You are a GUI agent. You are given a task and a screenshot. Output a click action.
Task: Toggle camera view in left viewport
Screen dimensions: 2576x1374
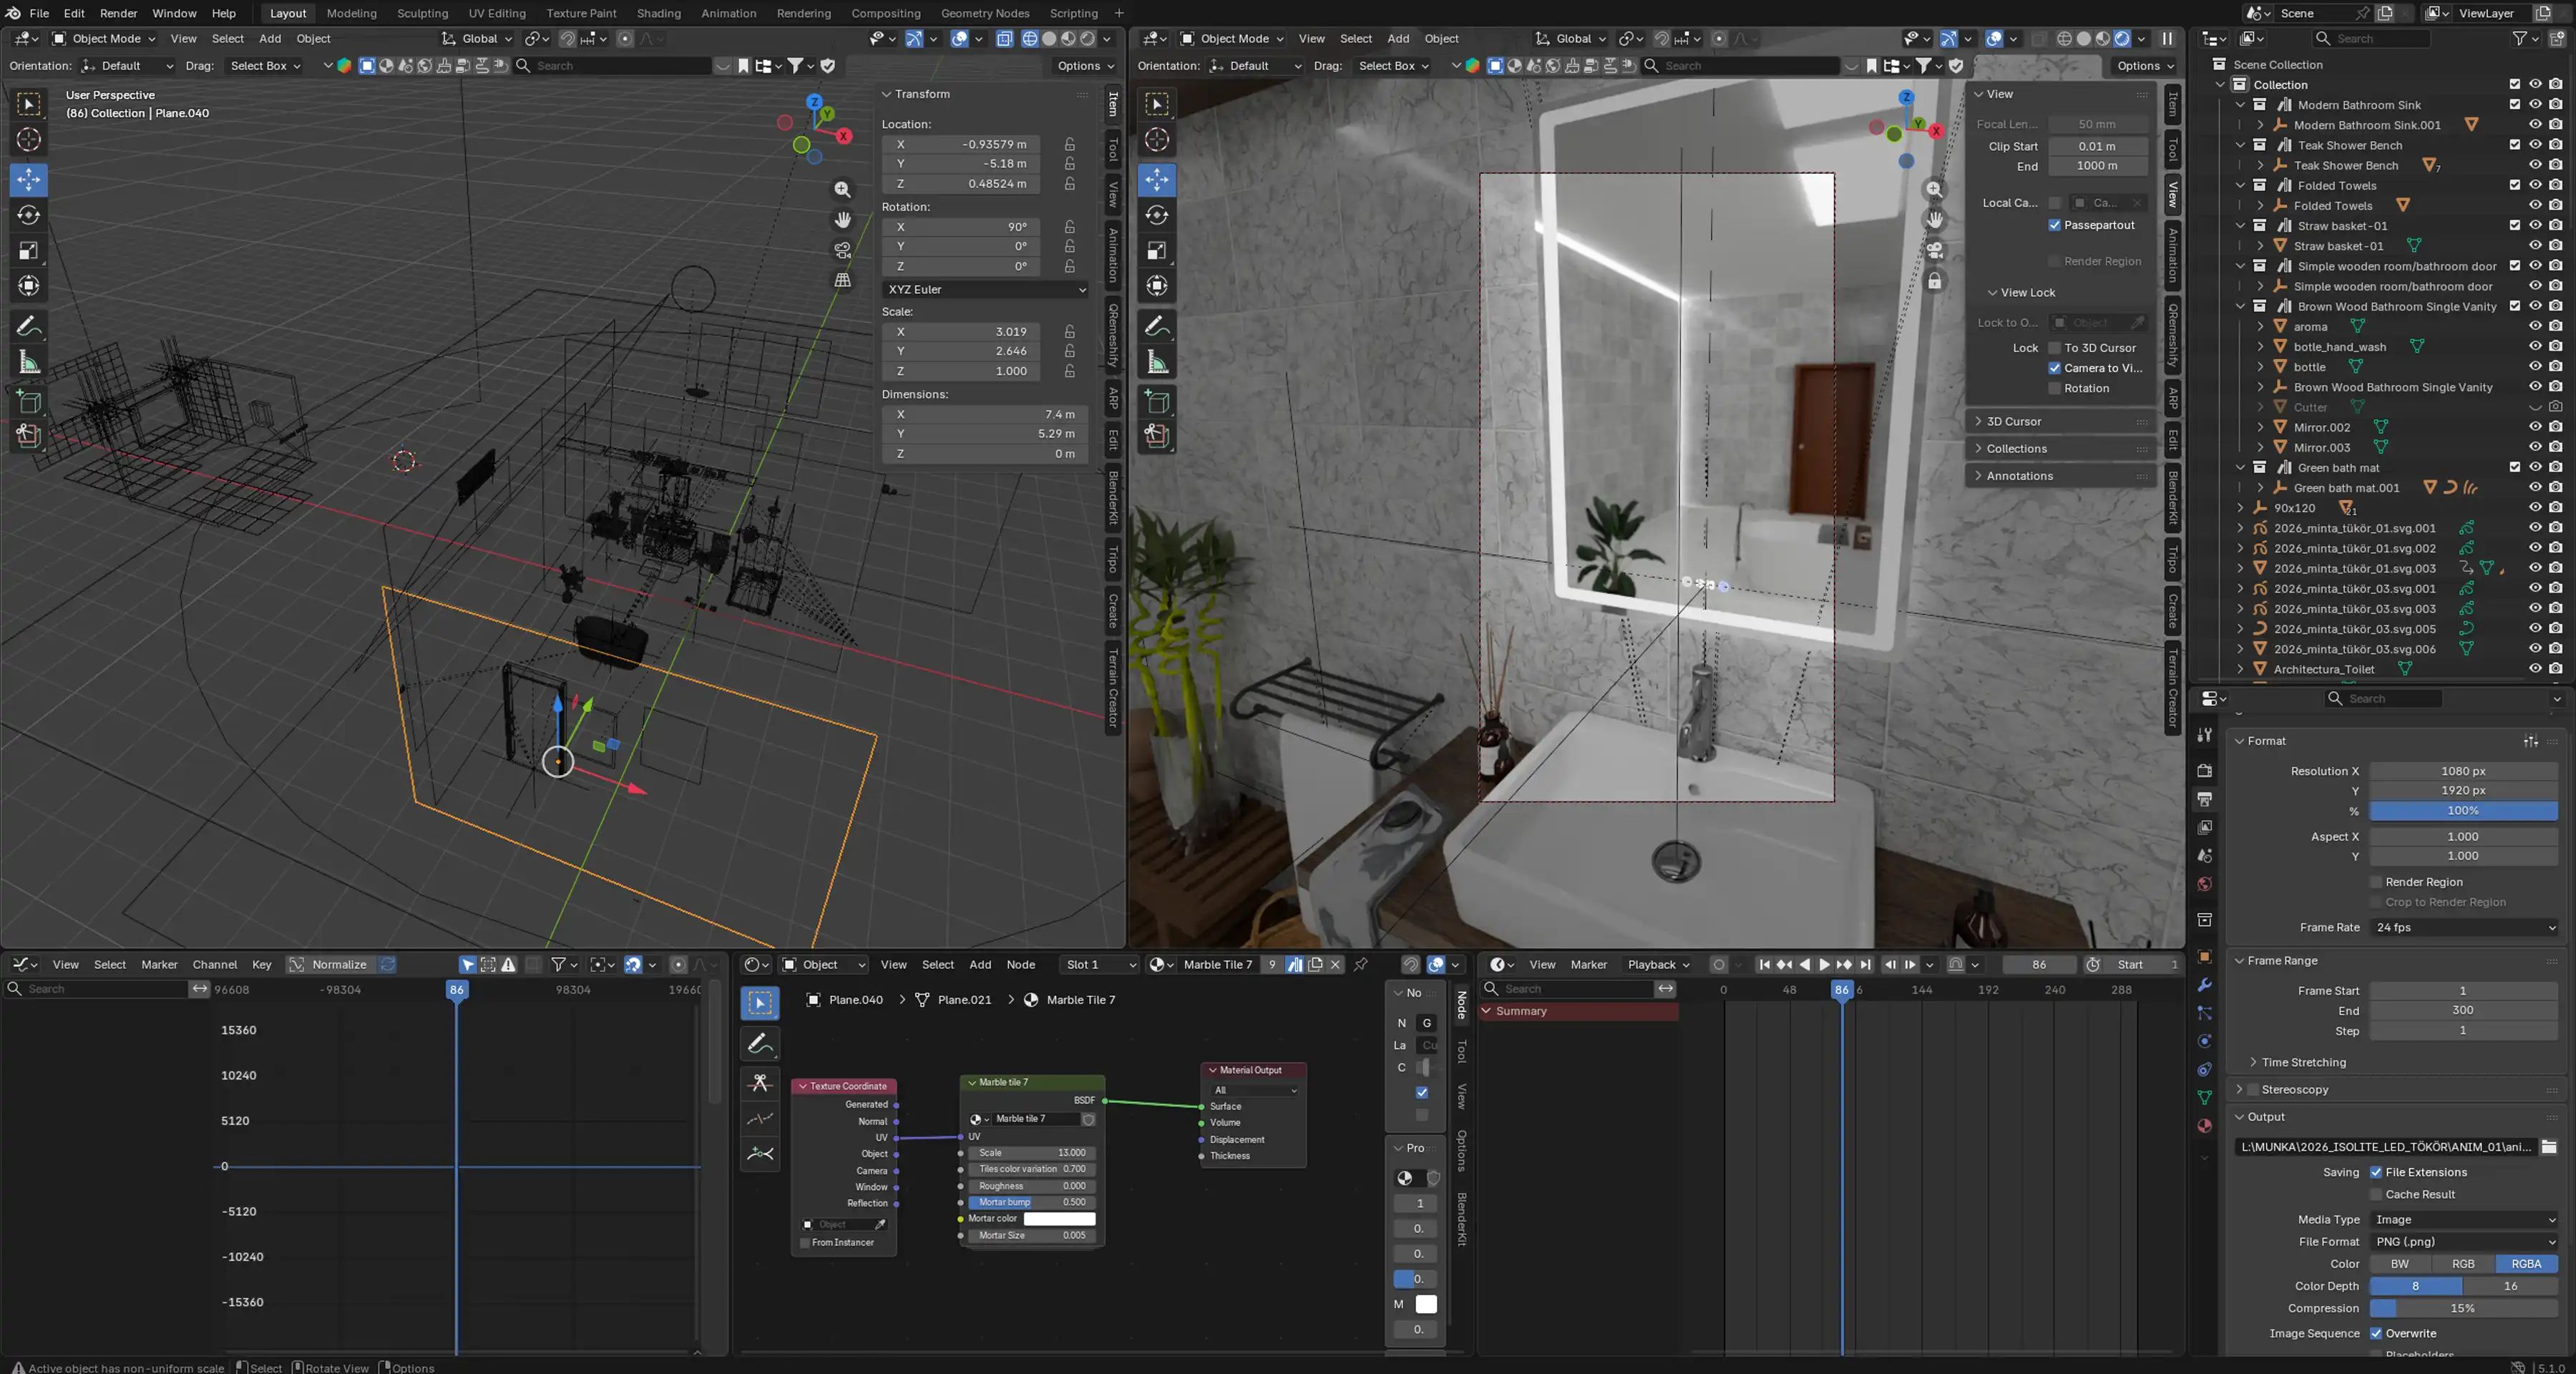tap(843, 250)
